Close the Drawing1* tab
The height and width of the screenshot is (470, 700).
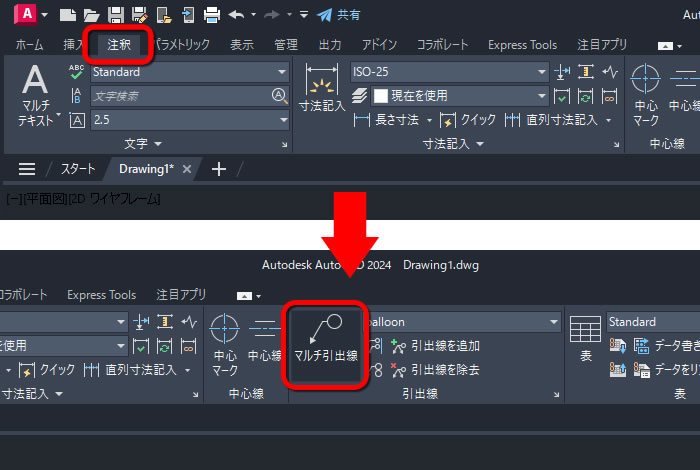187,169
